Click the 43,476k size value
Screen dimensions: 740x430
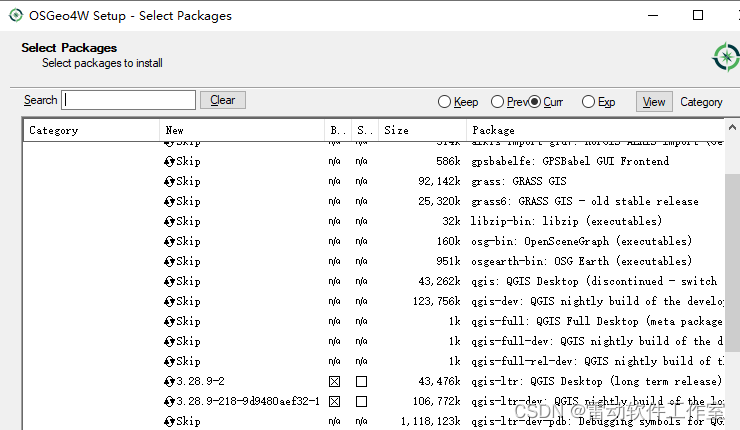tap(439, 381)
